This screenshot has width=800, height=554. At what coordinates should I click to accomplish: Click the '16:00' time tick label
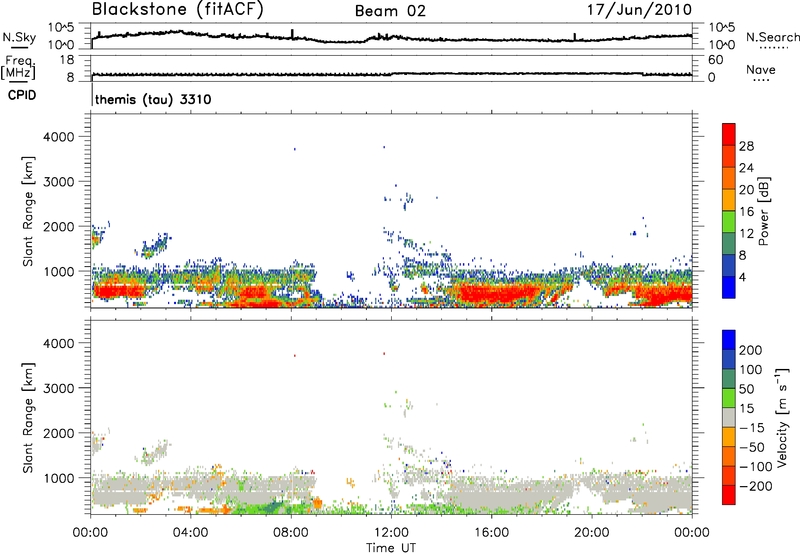click(491, 533)
